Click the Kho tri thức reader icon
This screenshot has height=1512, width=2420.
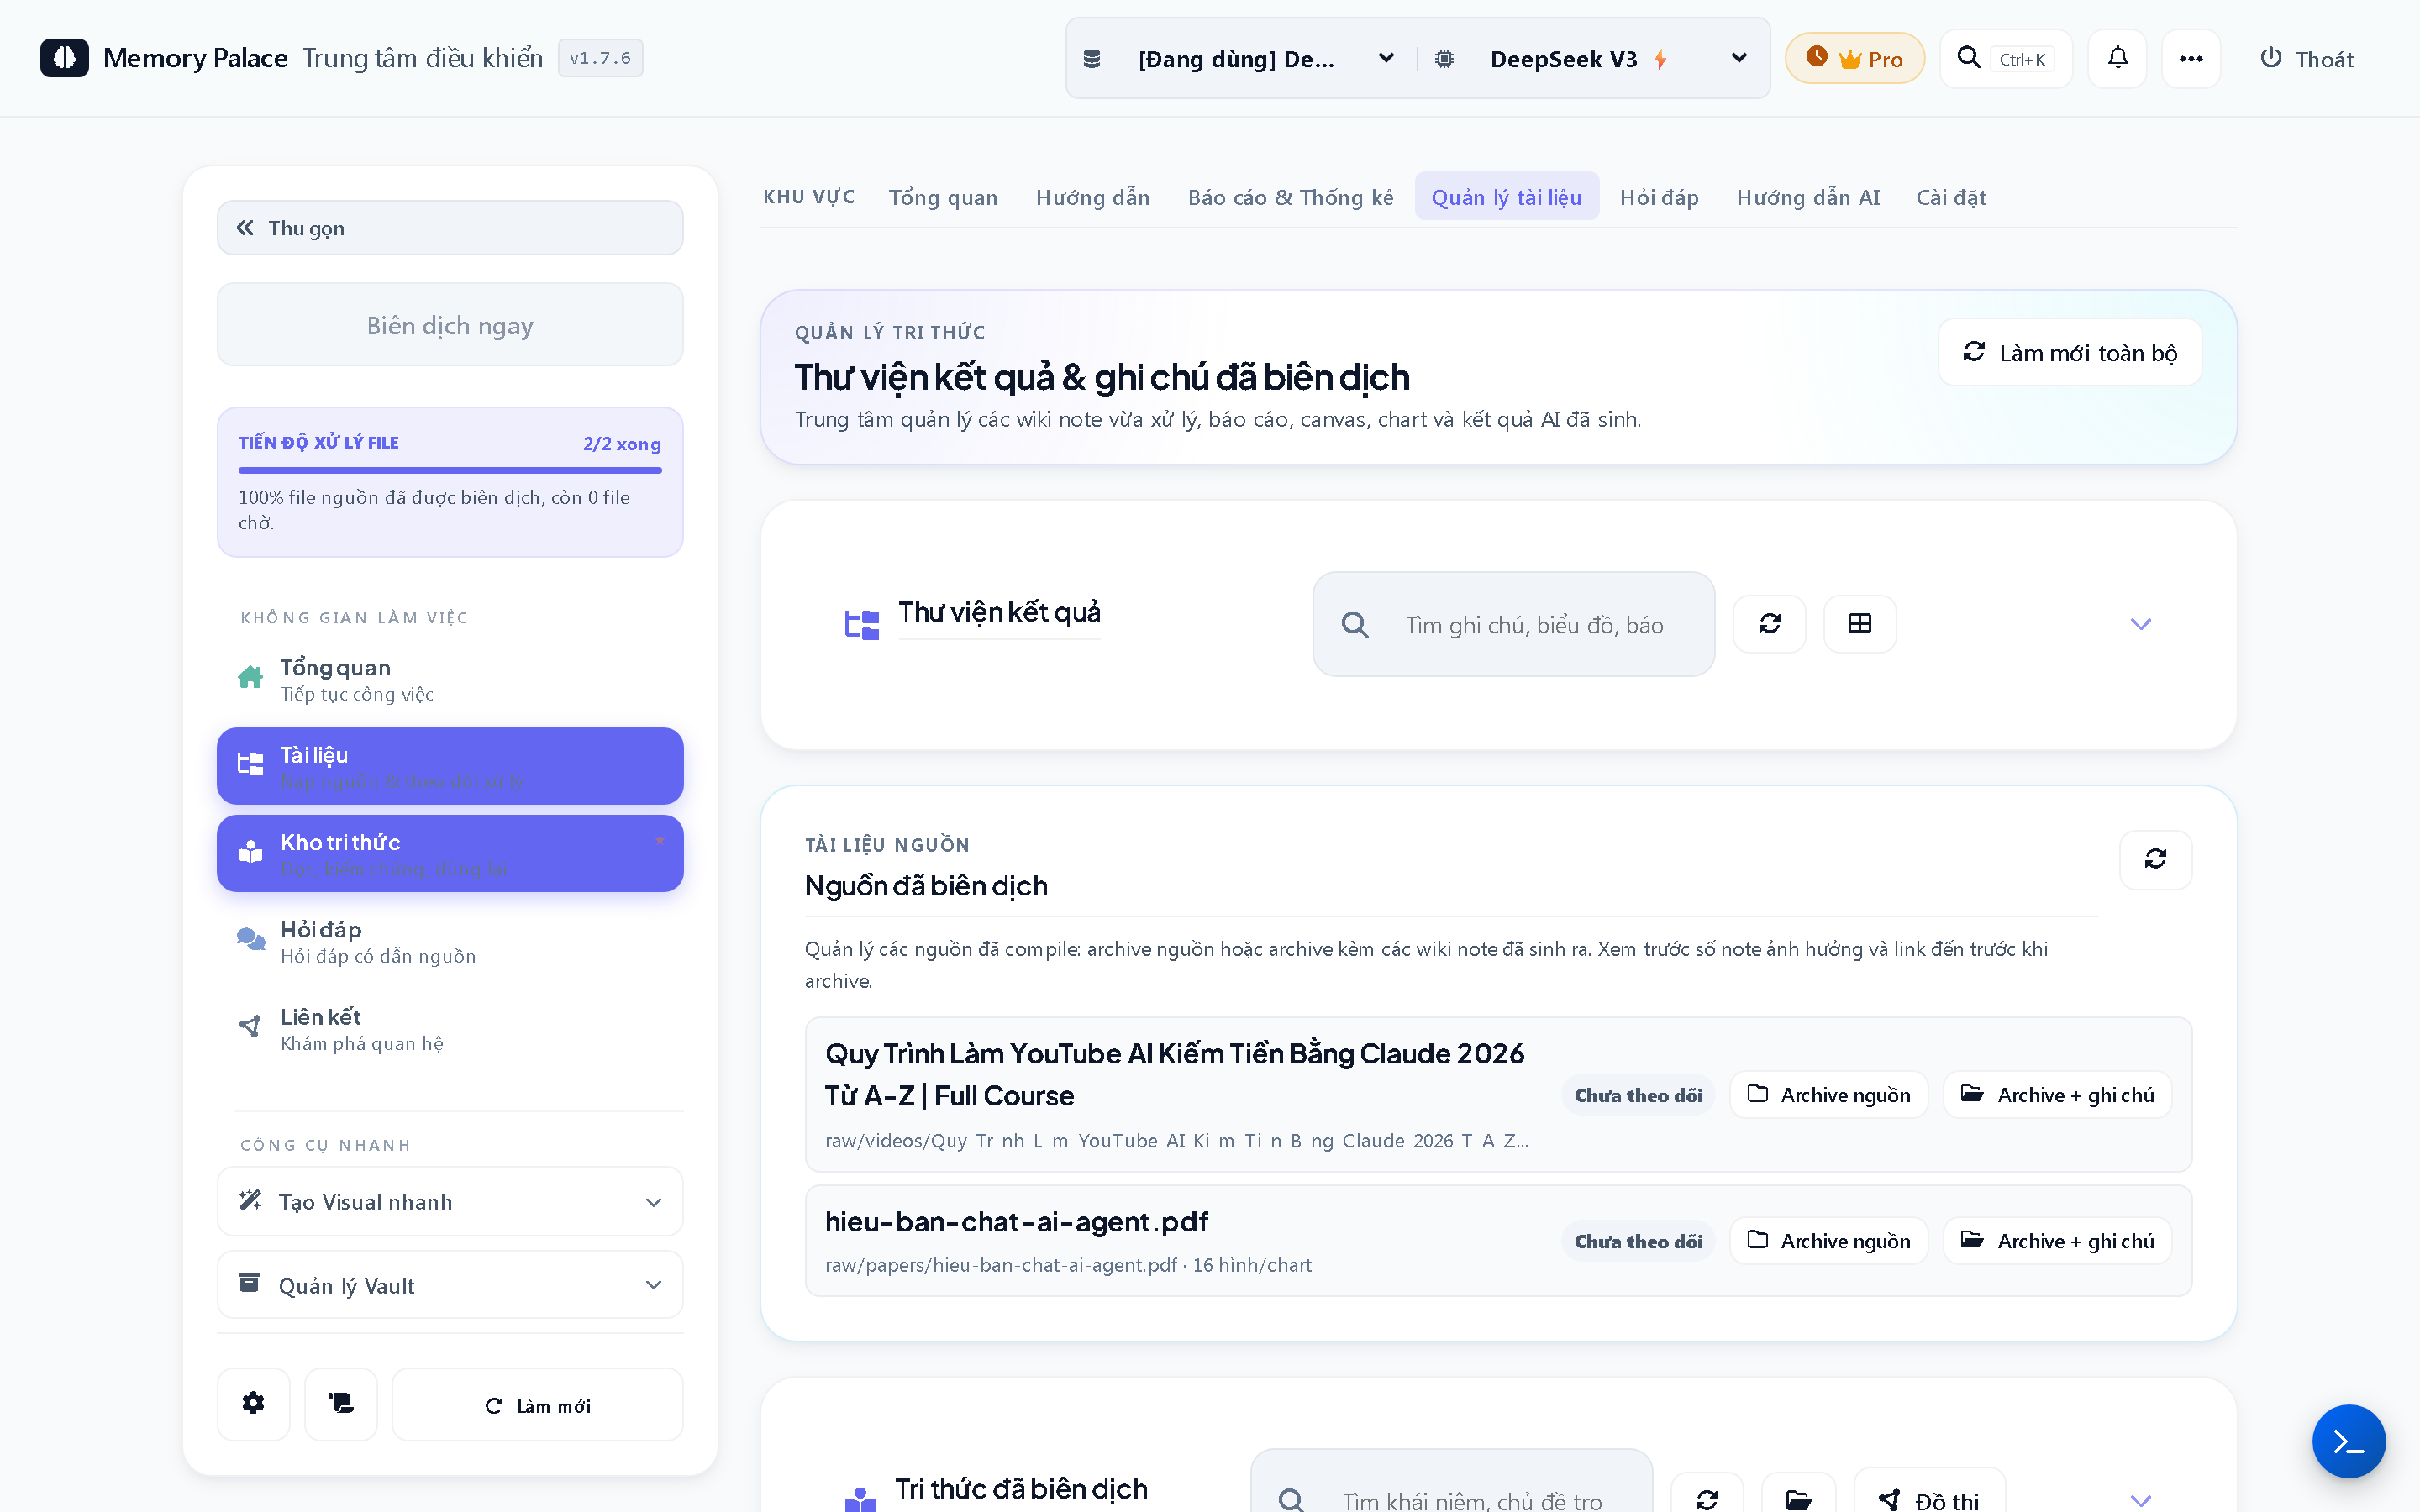click(250, 852)
